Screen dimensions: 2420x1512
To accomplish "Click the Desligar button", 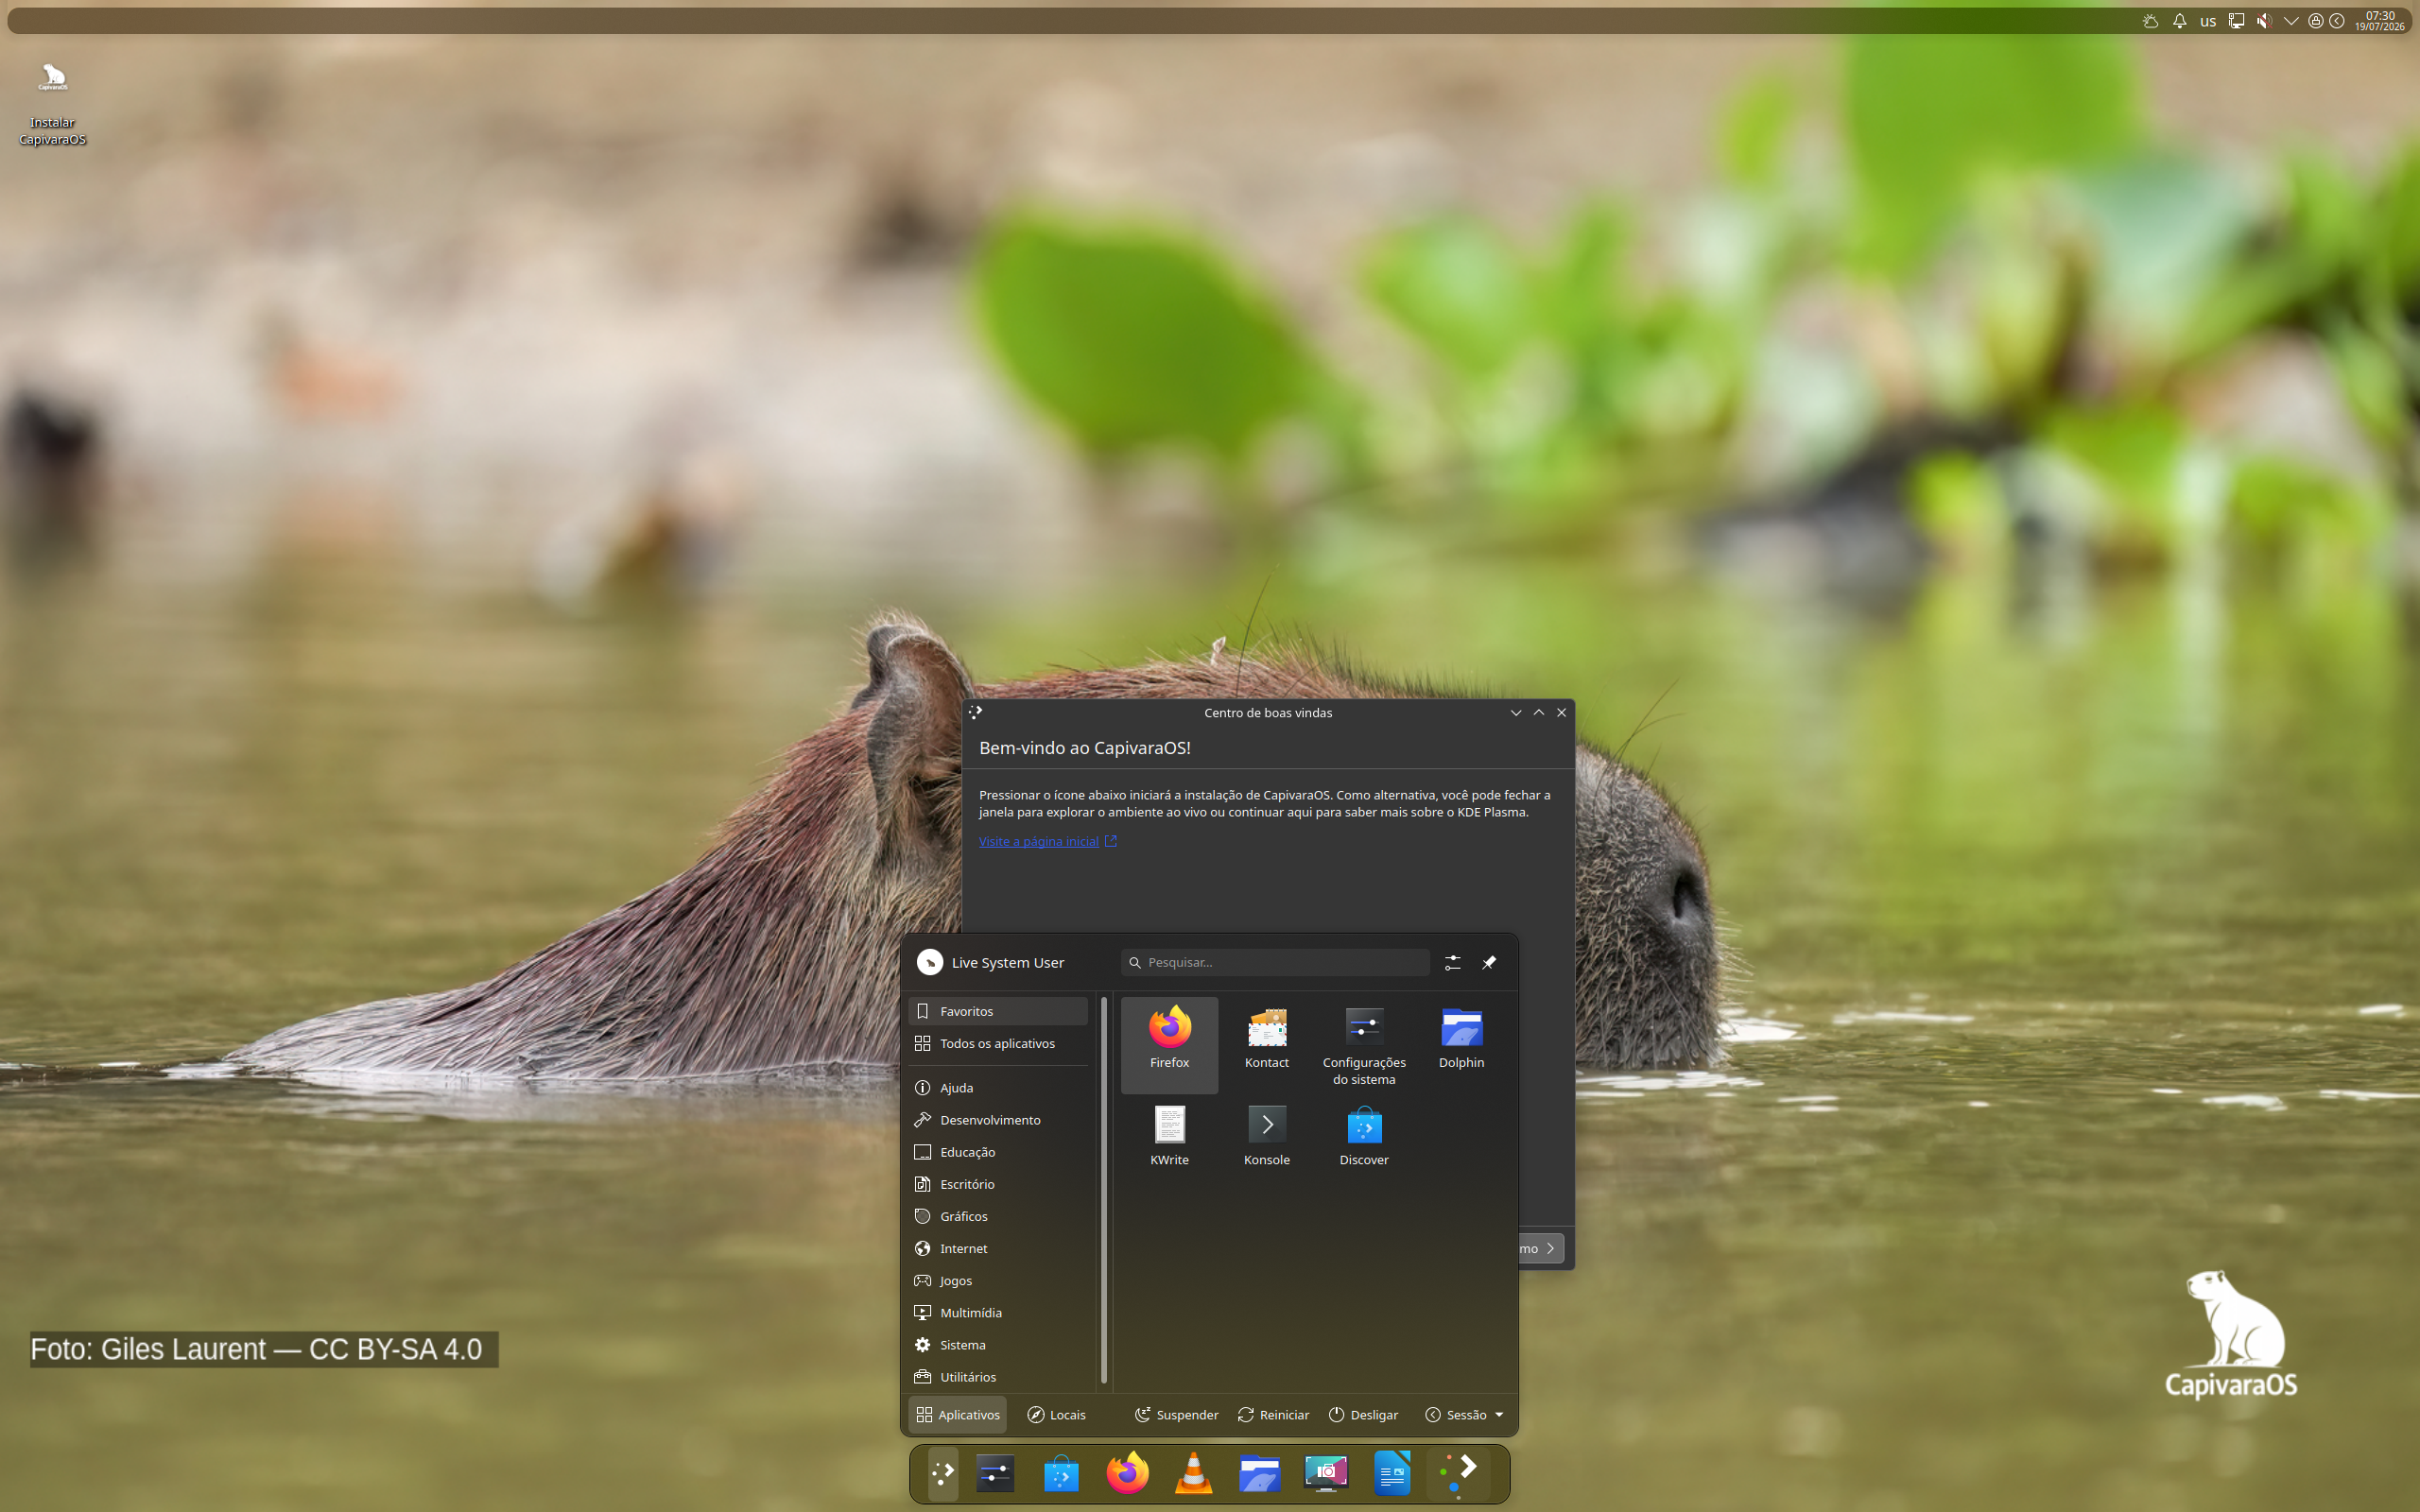I will (1363, 1414).
